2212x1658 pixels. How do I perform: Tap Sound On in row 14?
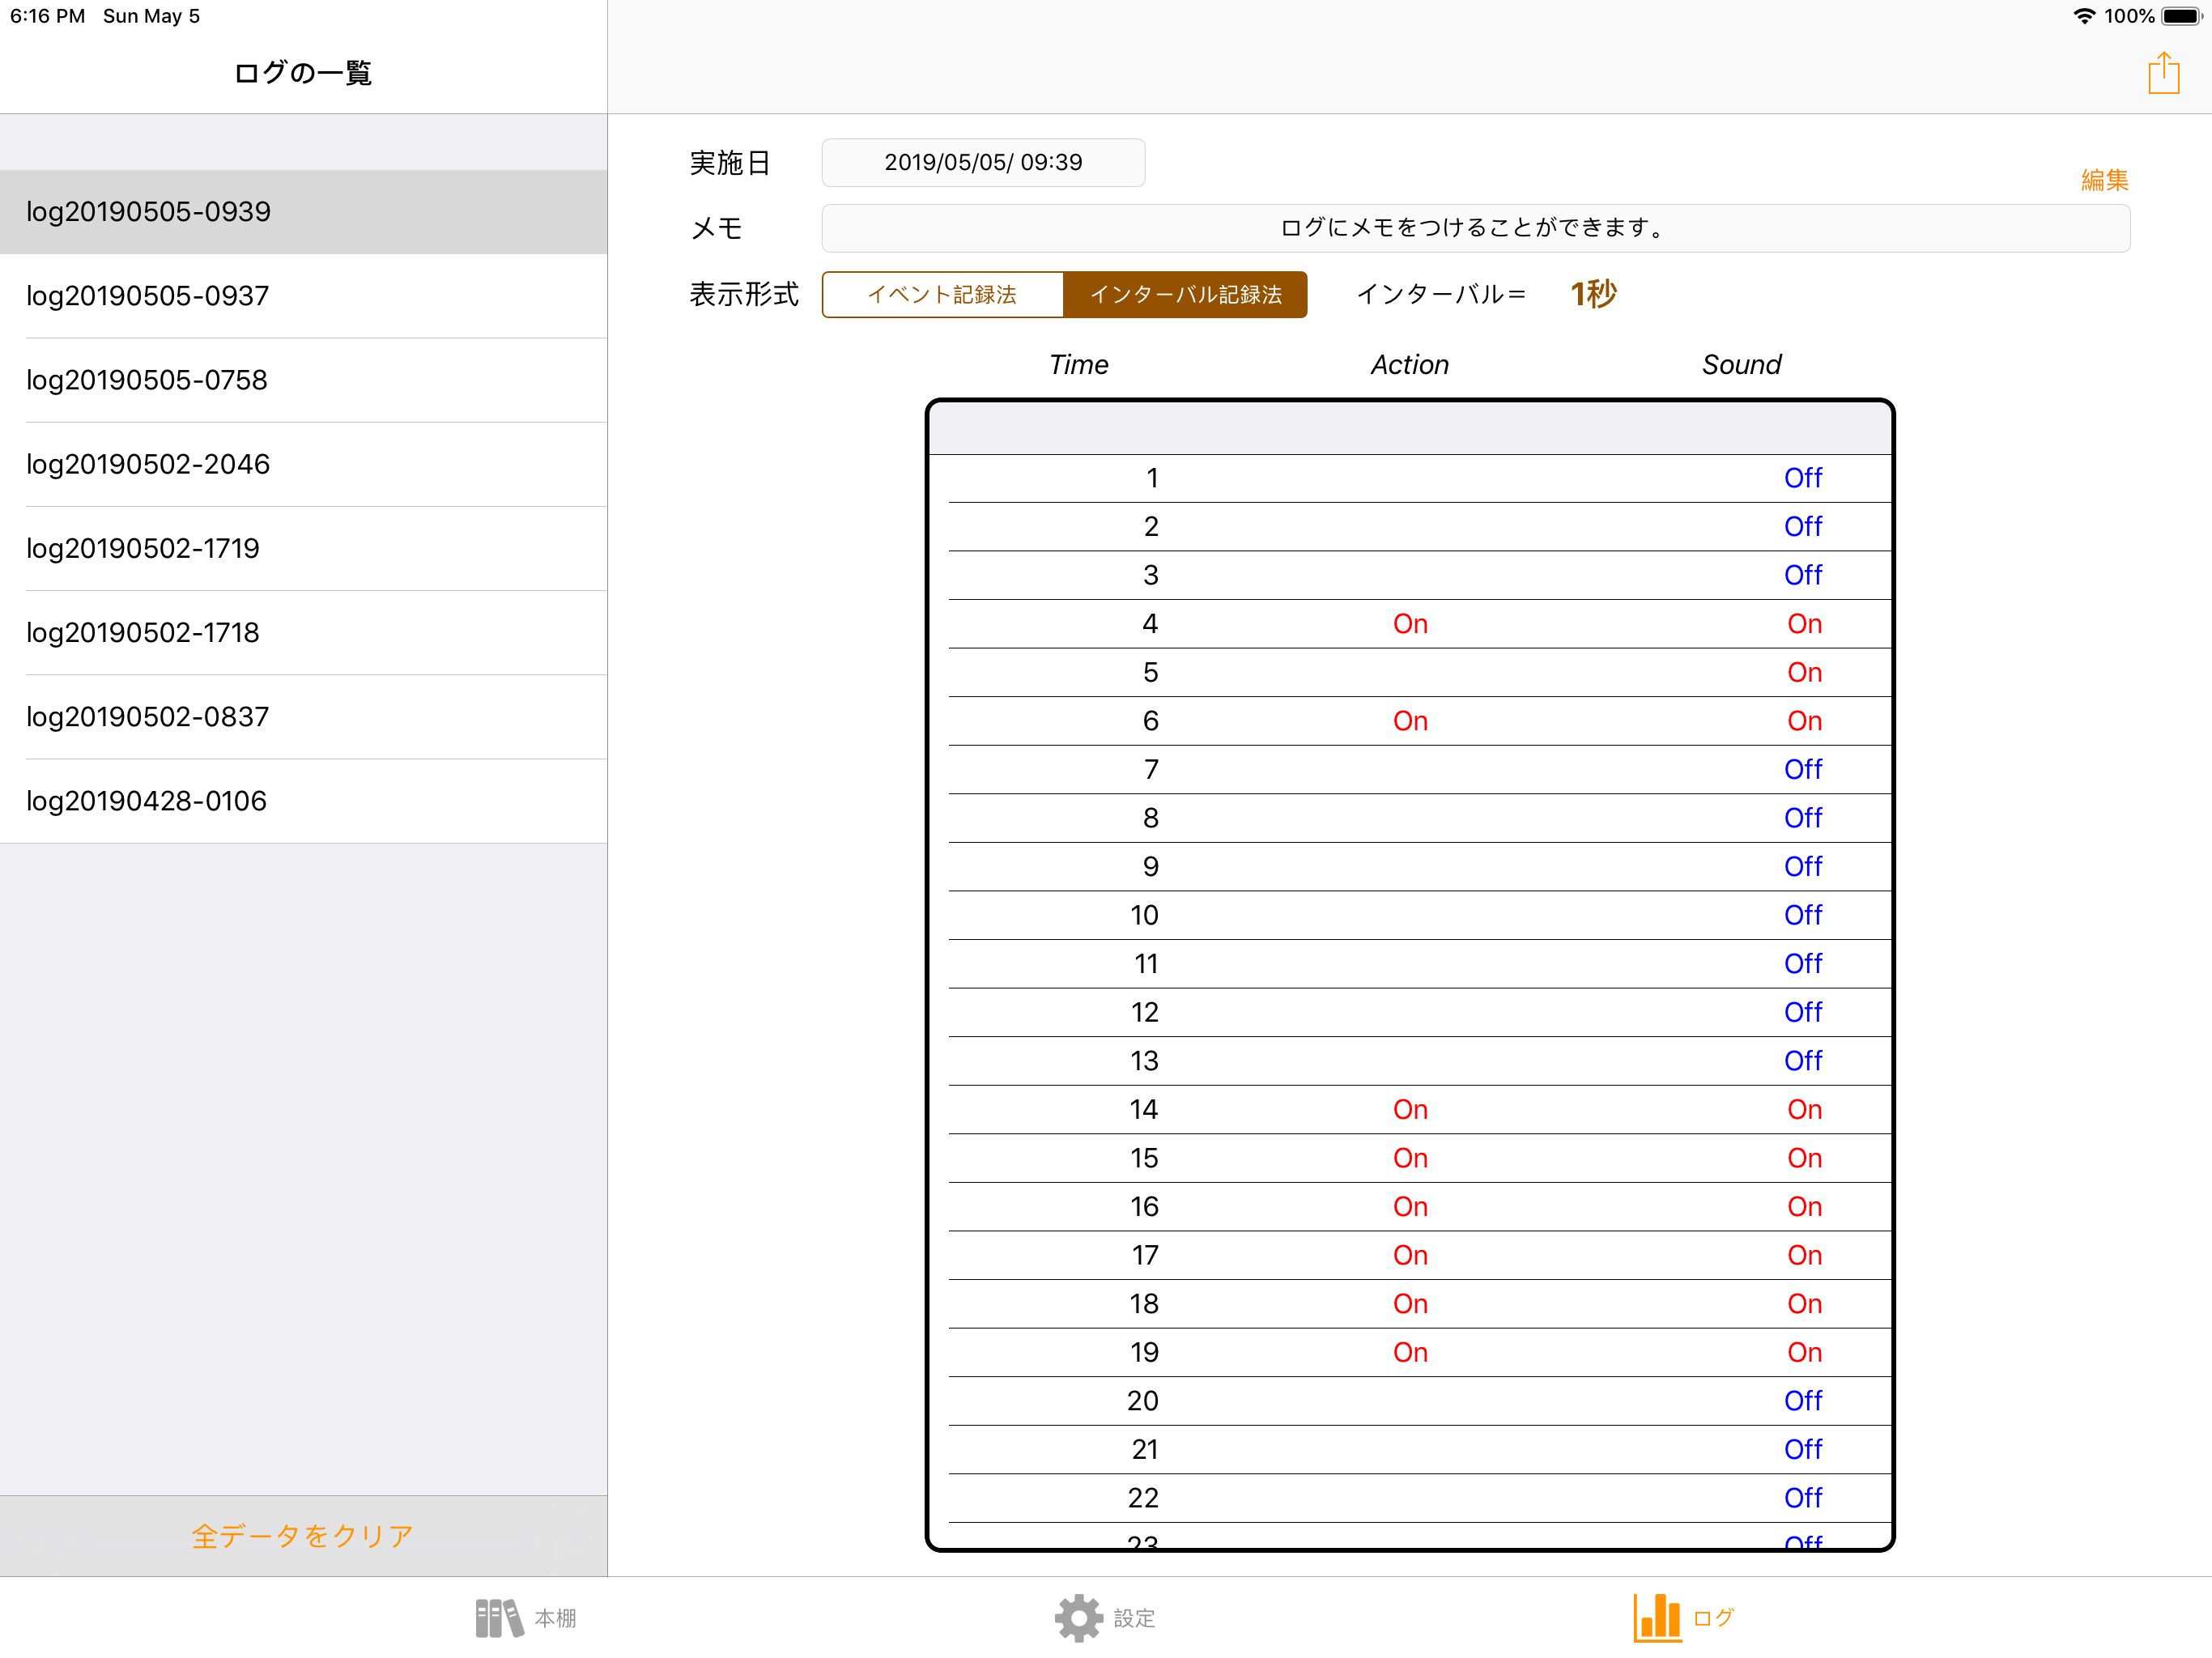pos(1804,1109)
